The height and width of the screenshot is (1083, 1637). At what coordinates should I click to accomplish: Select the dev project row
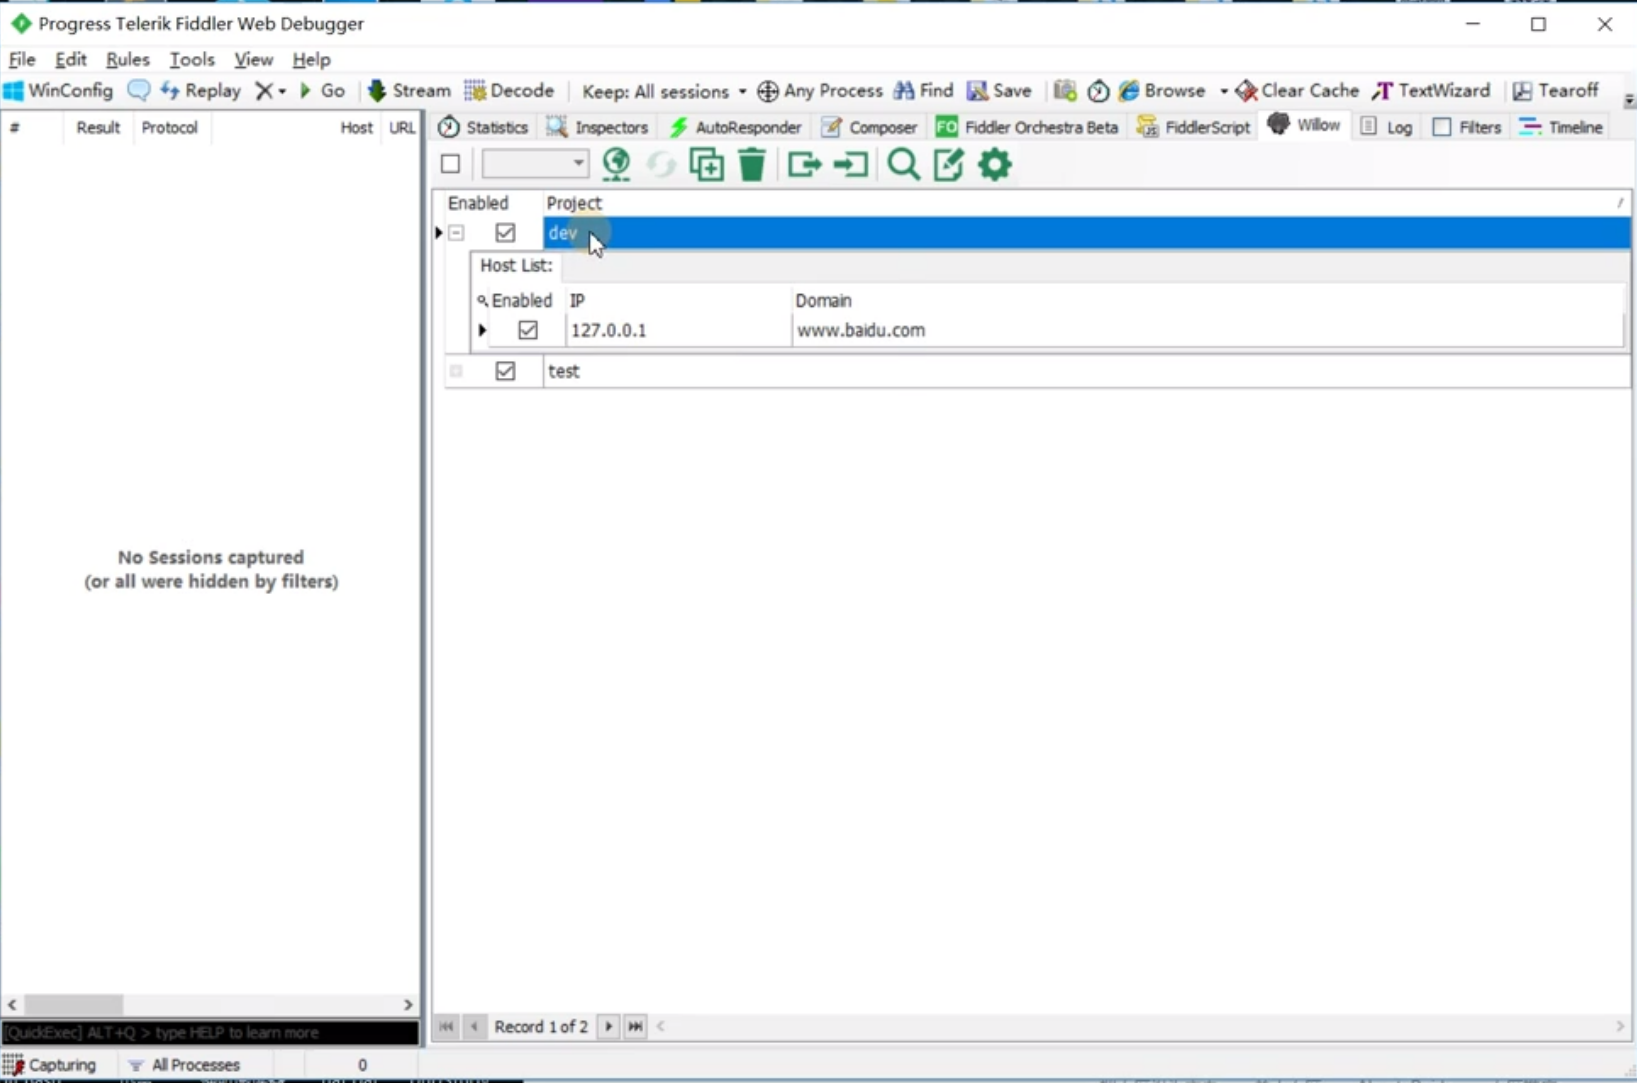(1087, 233)
